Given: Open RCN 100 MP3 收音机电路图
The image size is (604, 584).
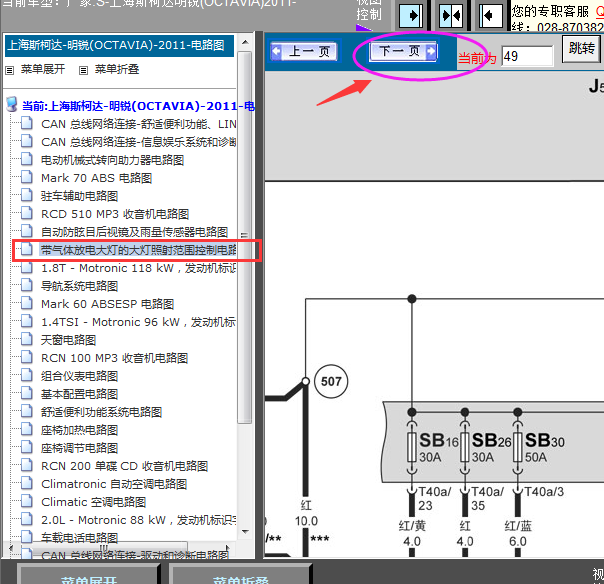Looking at the screenshot, I should 114,358.
